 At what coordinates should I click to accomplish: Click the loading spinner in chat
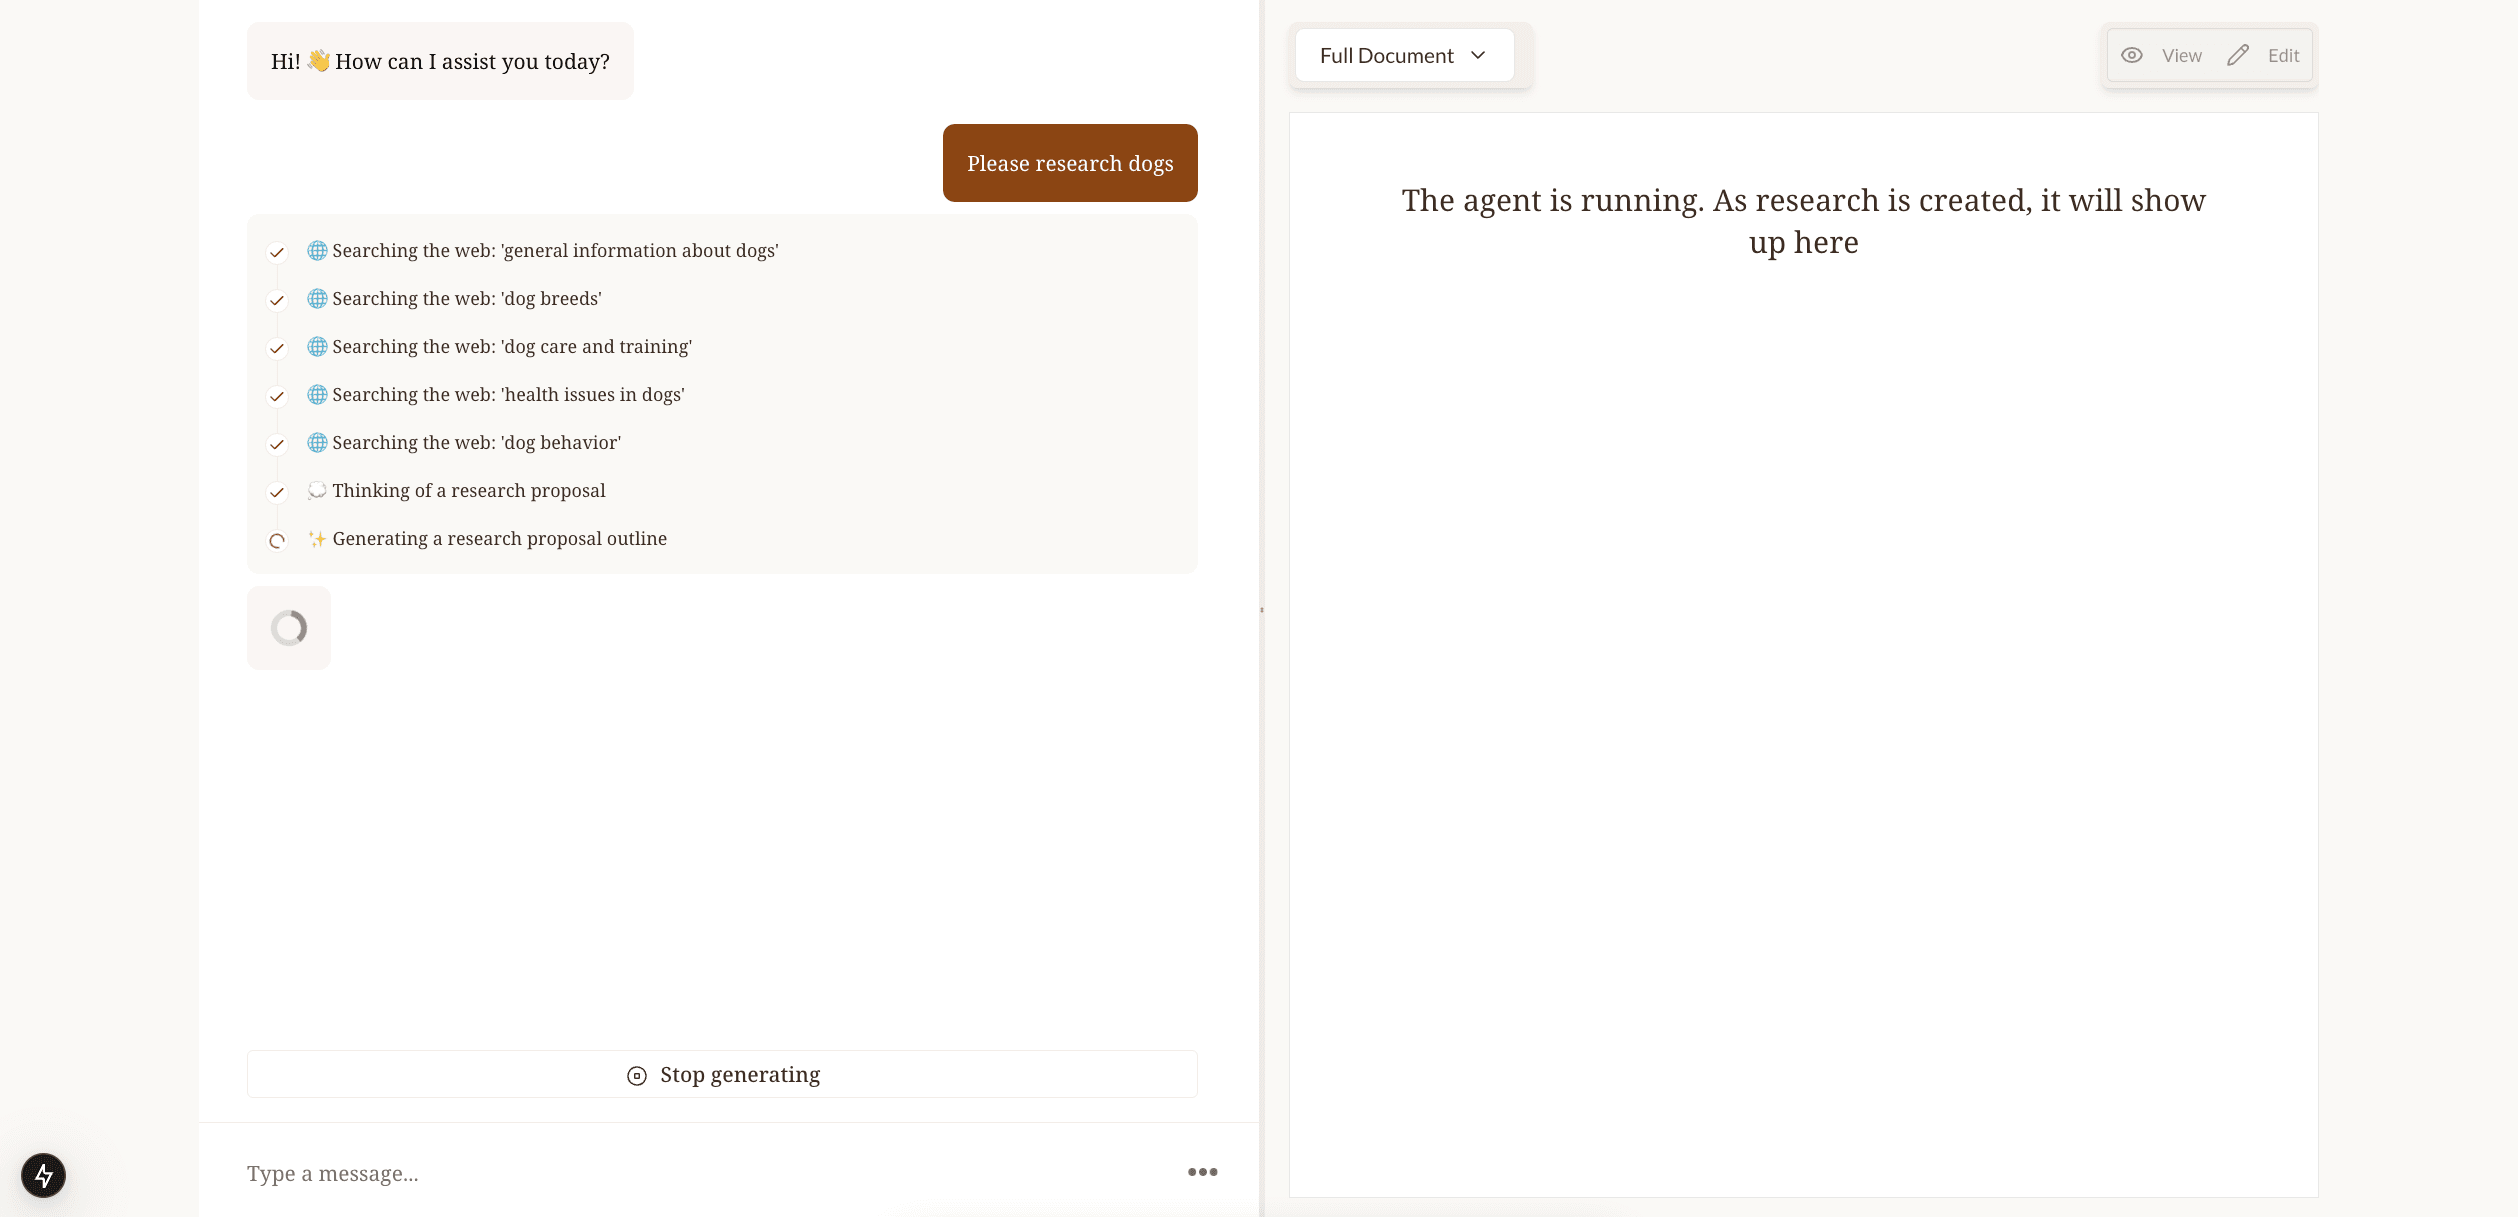(289, 628)
